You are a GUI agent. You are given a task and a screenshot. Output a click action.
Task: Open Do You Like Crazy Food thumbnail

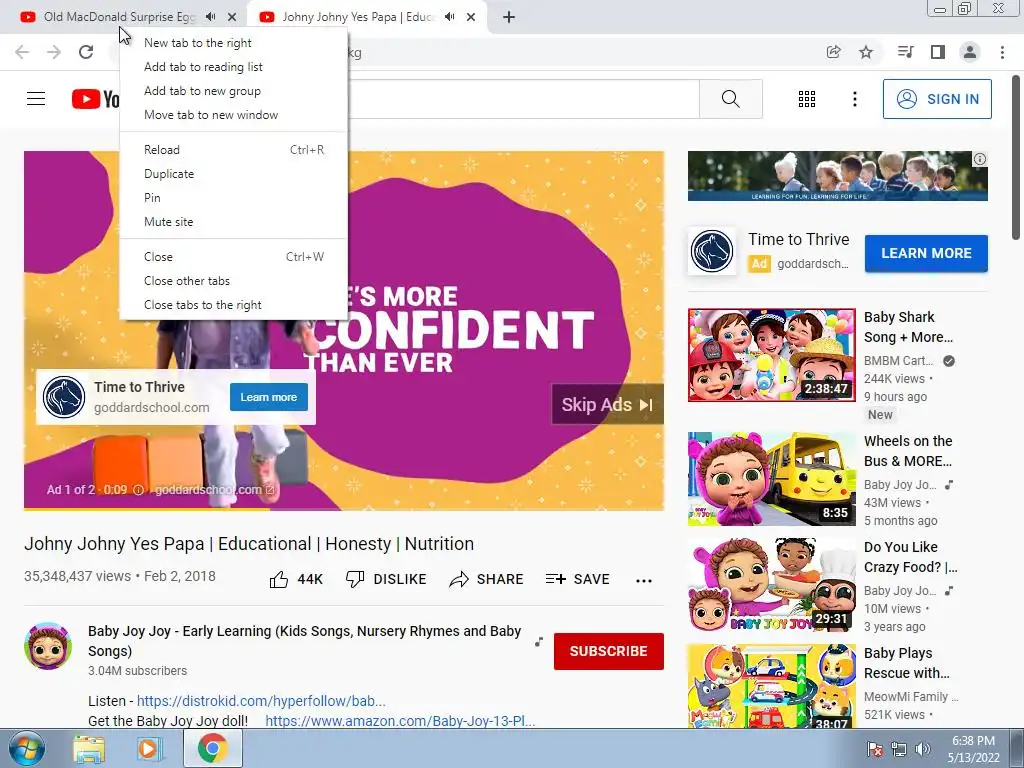[771, 584]
